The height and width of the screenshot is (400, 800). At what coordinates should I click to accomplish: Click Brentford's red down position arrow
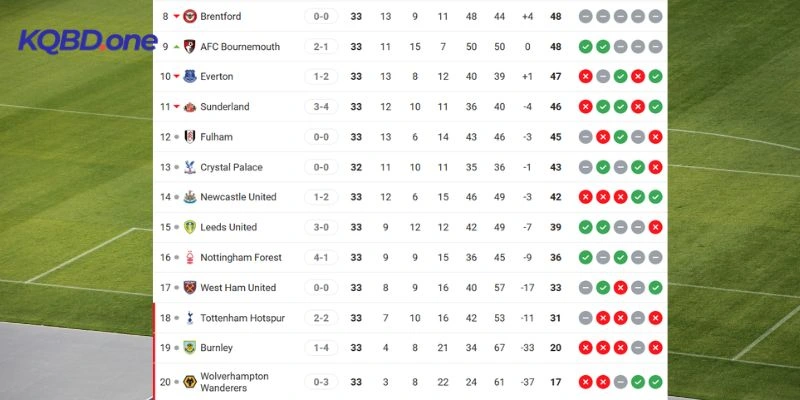(x=176, y=17)
